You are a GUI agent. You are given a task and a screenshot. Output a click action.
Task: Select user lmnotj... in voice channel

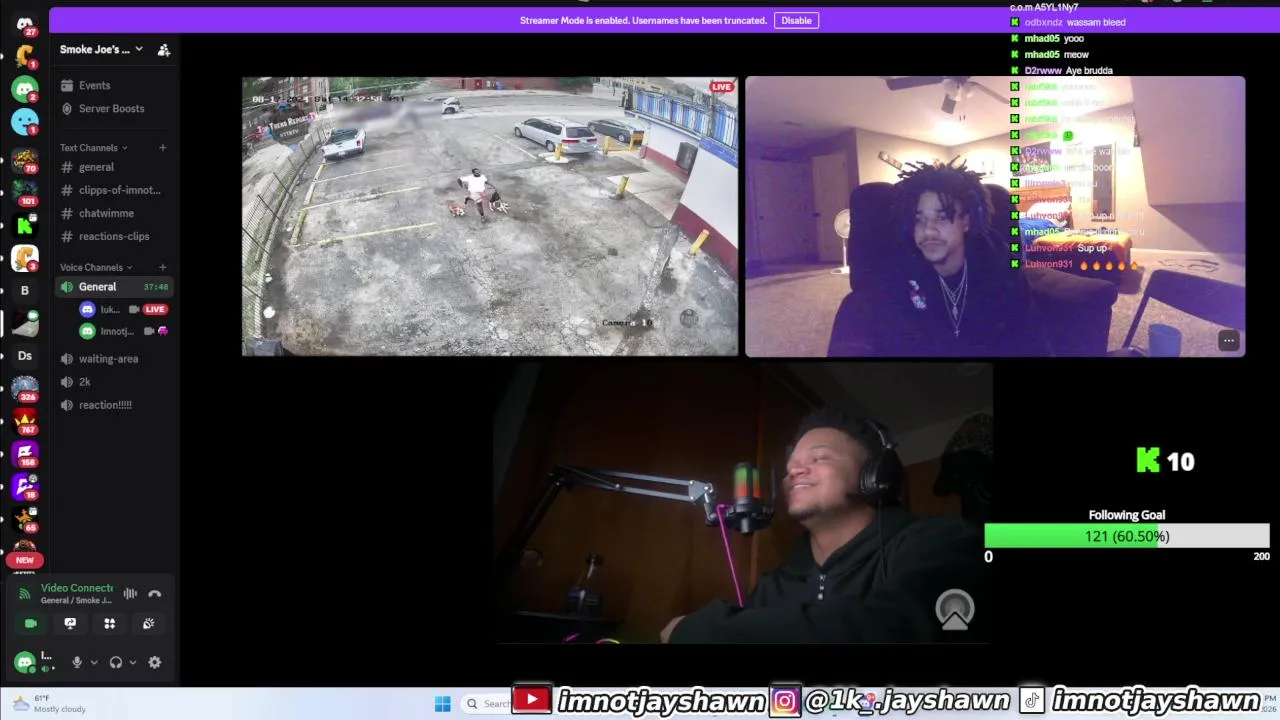click(122, 331)
